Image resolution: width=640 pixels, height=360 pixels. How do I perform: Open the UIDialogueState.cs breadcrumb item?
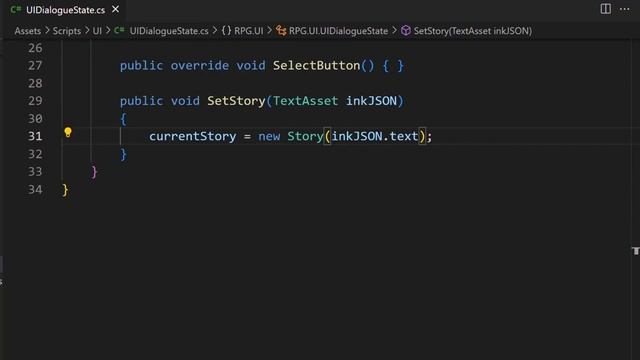(x=169, y=31)
